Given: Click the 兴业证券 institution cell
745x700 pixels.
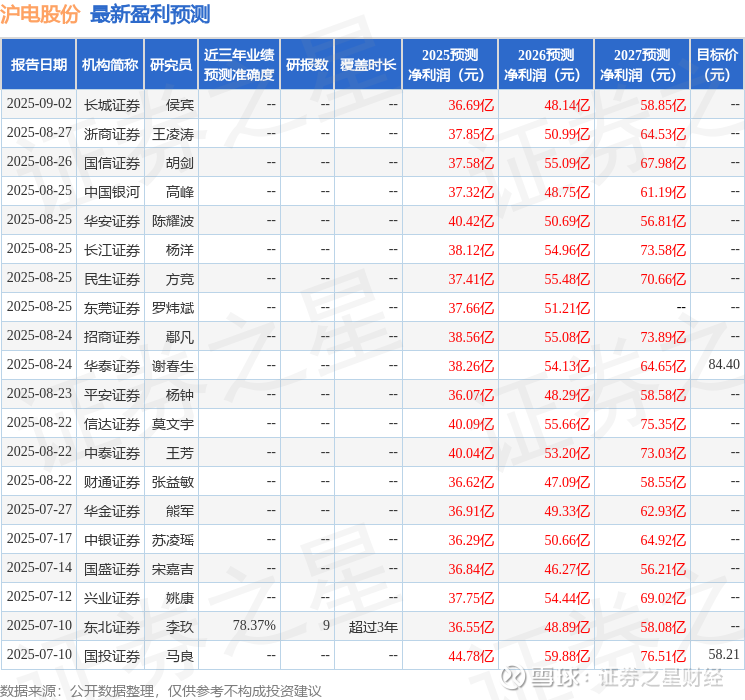Looking at the screenshot, I should [x=112, y=598].
